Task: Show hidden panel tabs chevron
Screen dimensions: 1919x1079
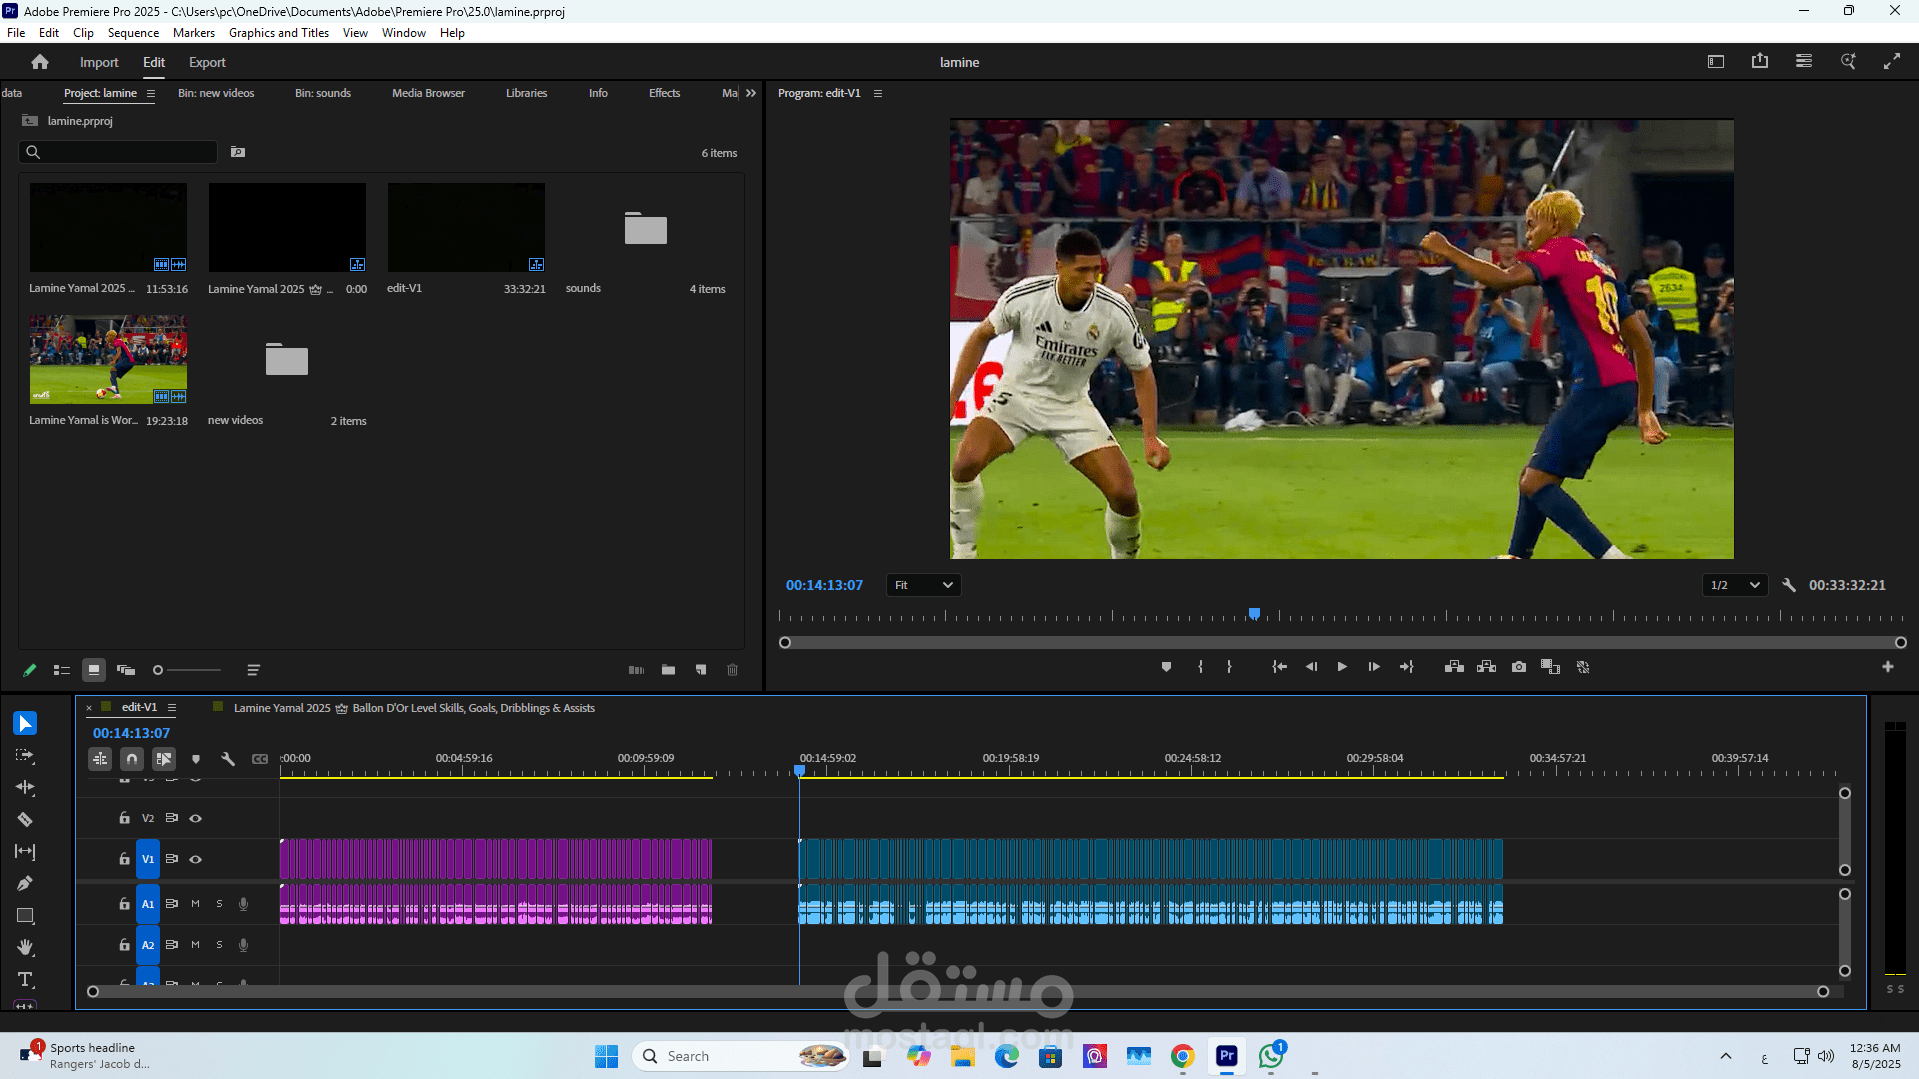Action: click(751, 93)
